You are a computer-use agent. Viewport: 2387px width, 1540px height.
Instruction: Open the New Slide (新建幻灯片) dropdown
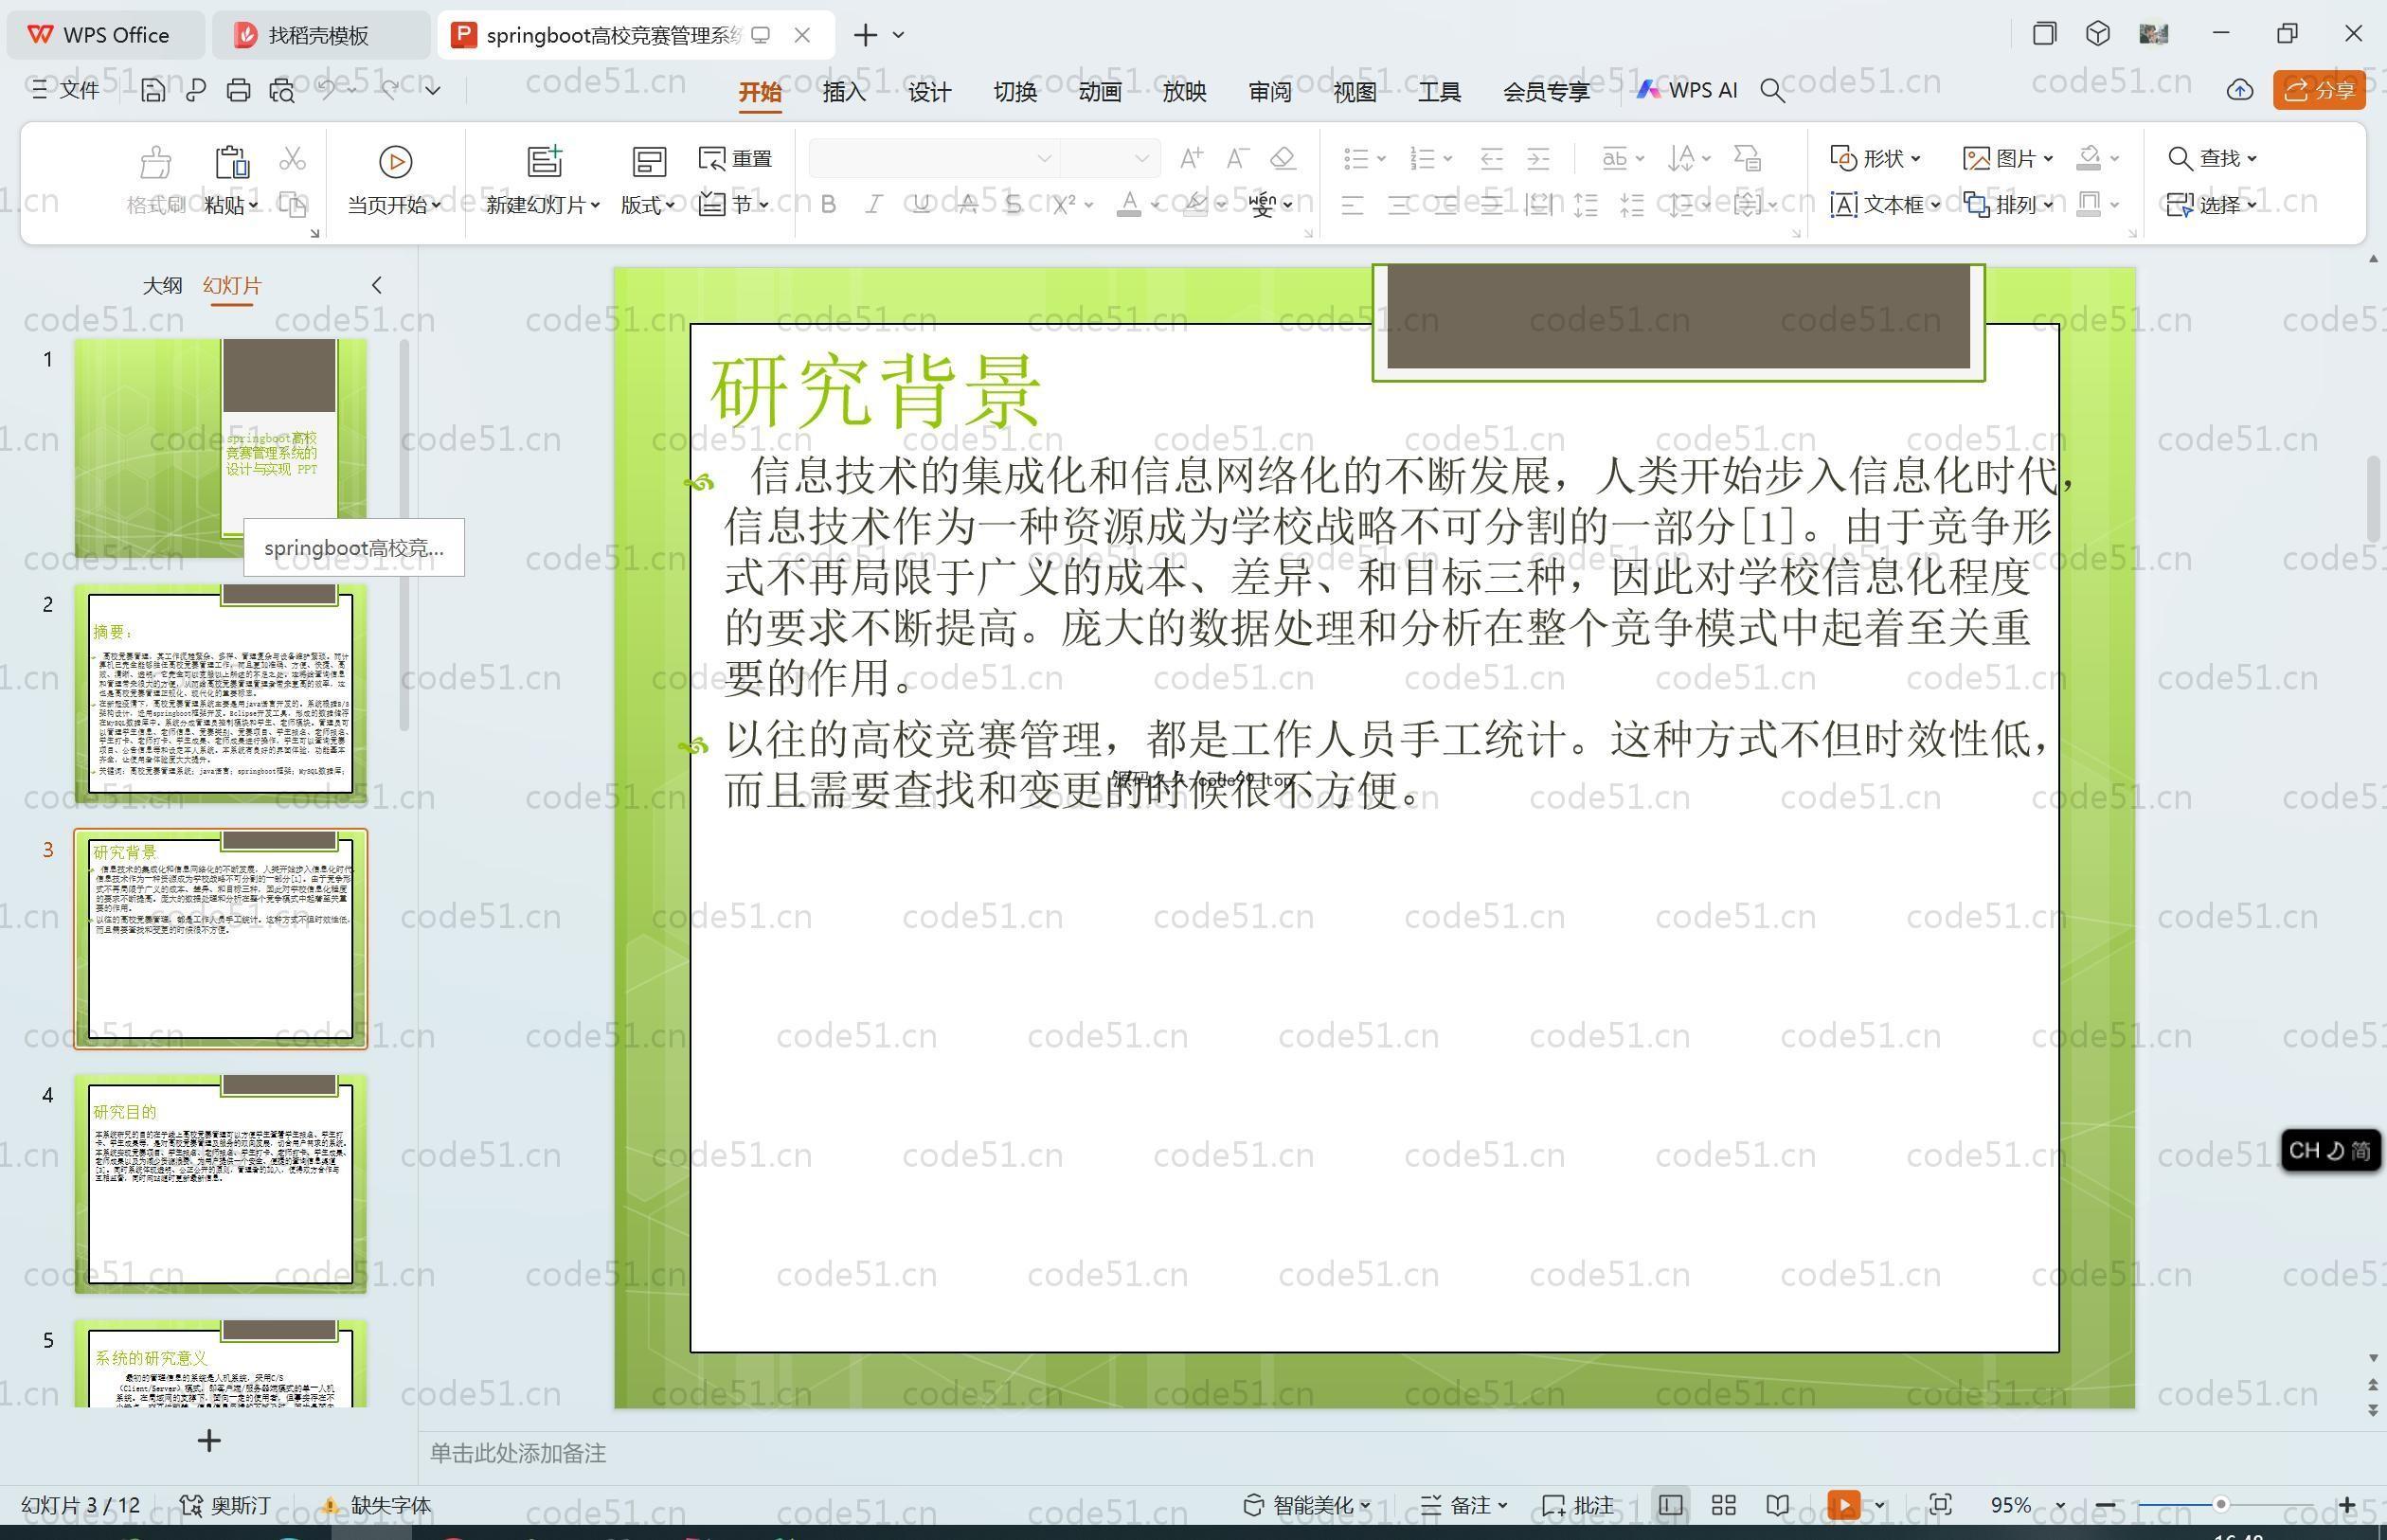point(543,205)
